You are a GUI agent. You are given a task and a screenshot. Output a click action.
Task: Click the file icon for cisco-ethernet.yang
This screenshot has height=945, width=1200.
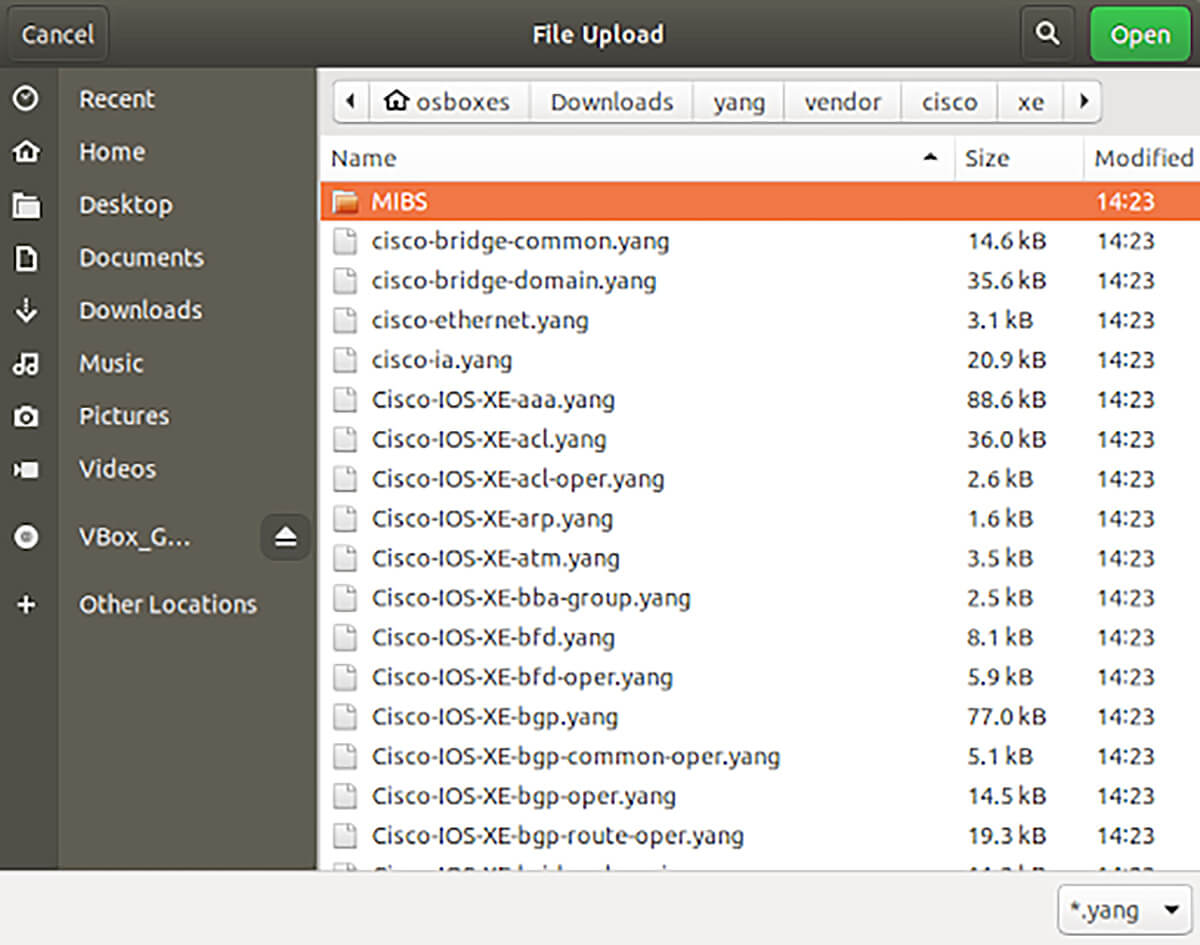pyautogui.click(x=345, y=320)
